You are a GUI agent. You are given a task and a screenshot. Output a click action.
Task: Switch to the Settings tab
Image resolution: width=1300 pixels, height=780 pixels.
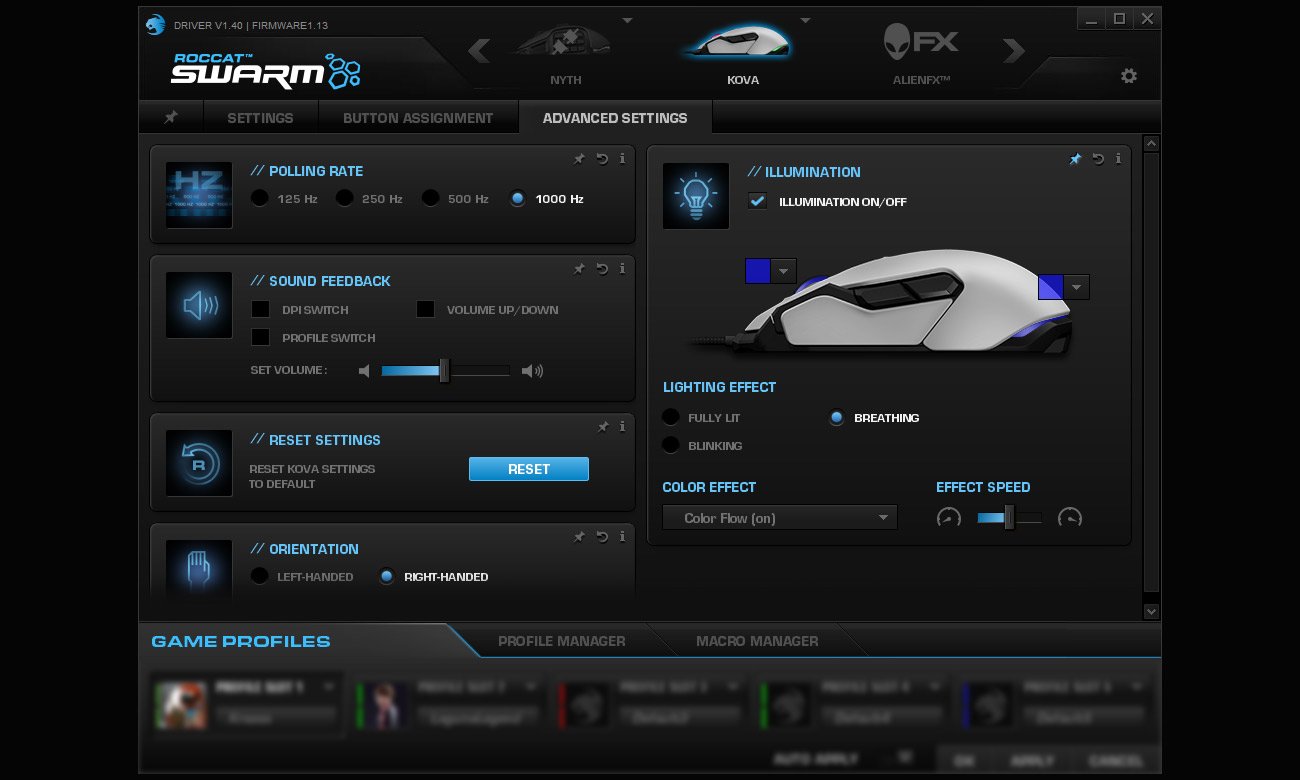click(260, 117)
